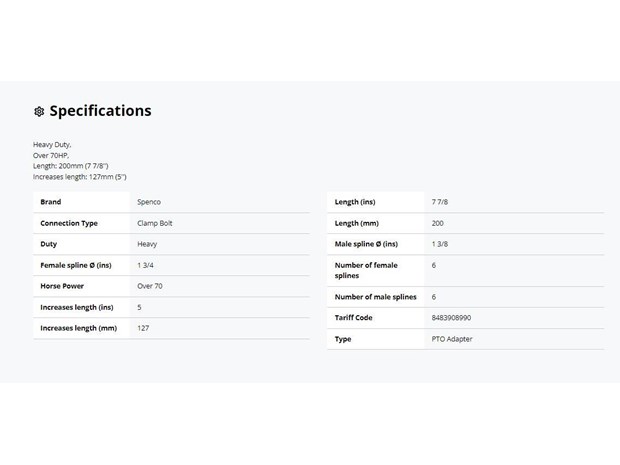Select the Clamp Bolt value

155,223
